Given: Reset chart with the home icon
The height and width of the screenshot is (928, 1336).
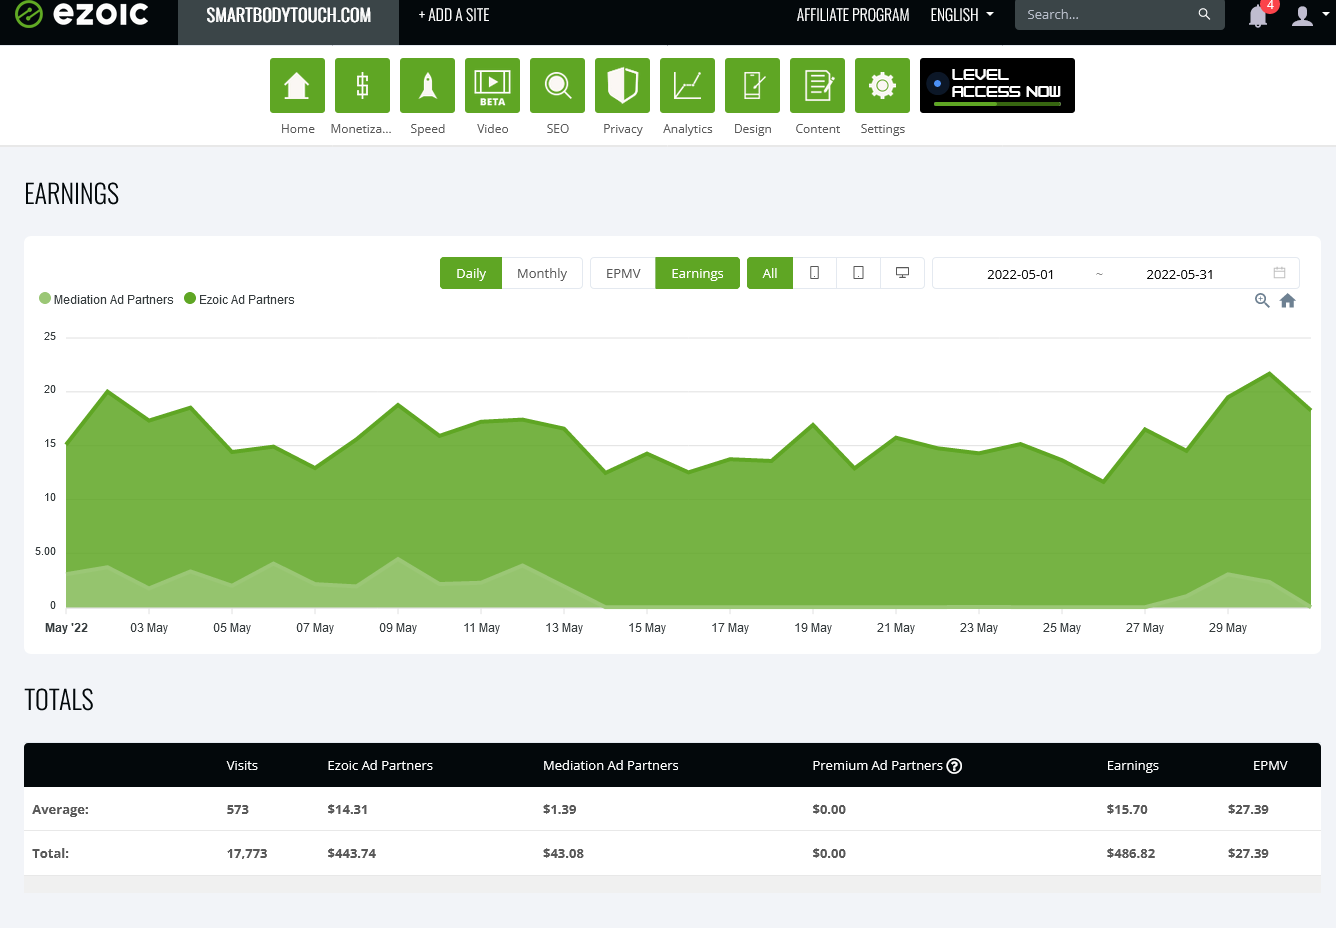Looking at the screenshot, I should pyautogui.click(x=1288, y=300).
